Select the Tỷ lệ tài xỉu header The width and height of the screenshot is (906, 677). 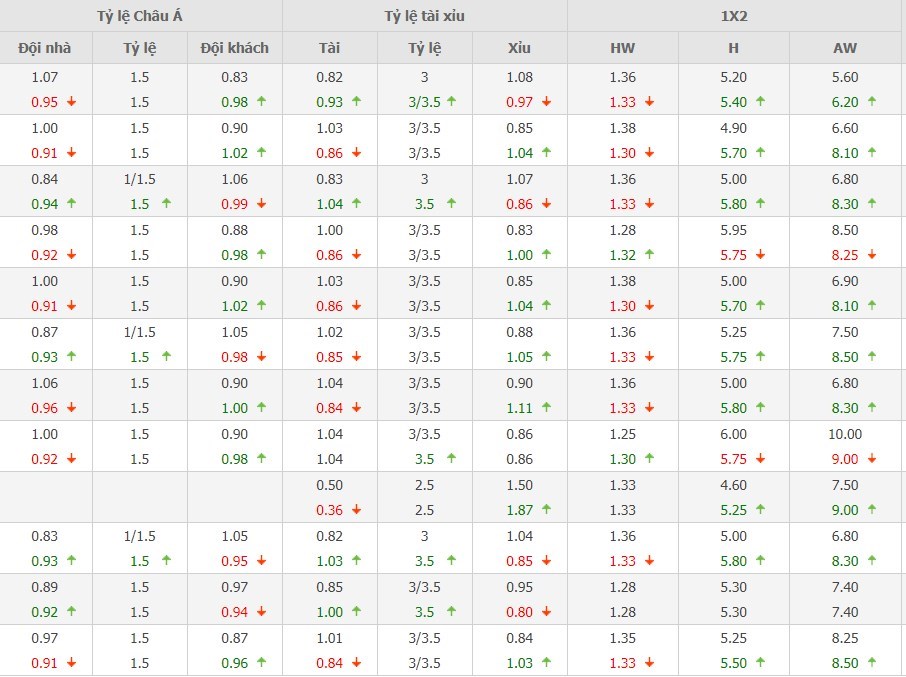click(x=425, y=16)
